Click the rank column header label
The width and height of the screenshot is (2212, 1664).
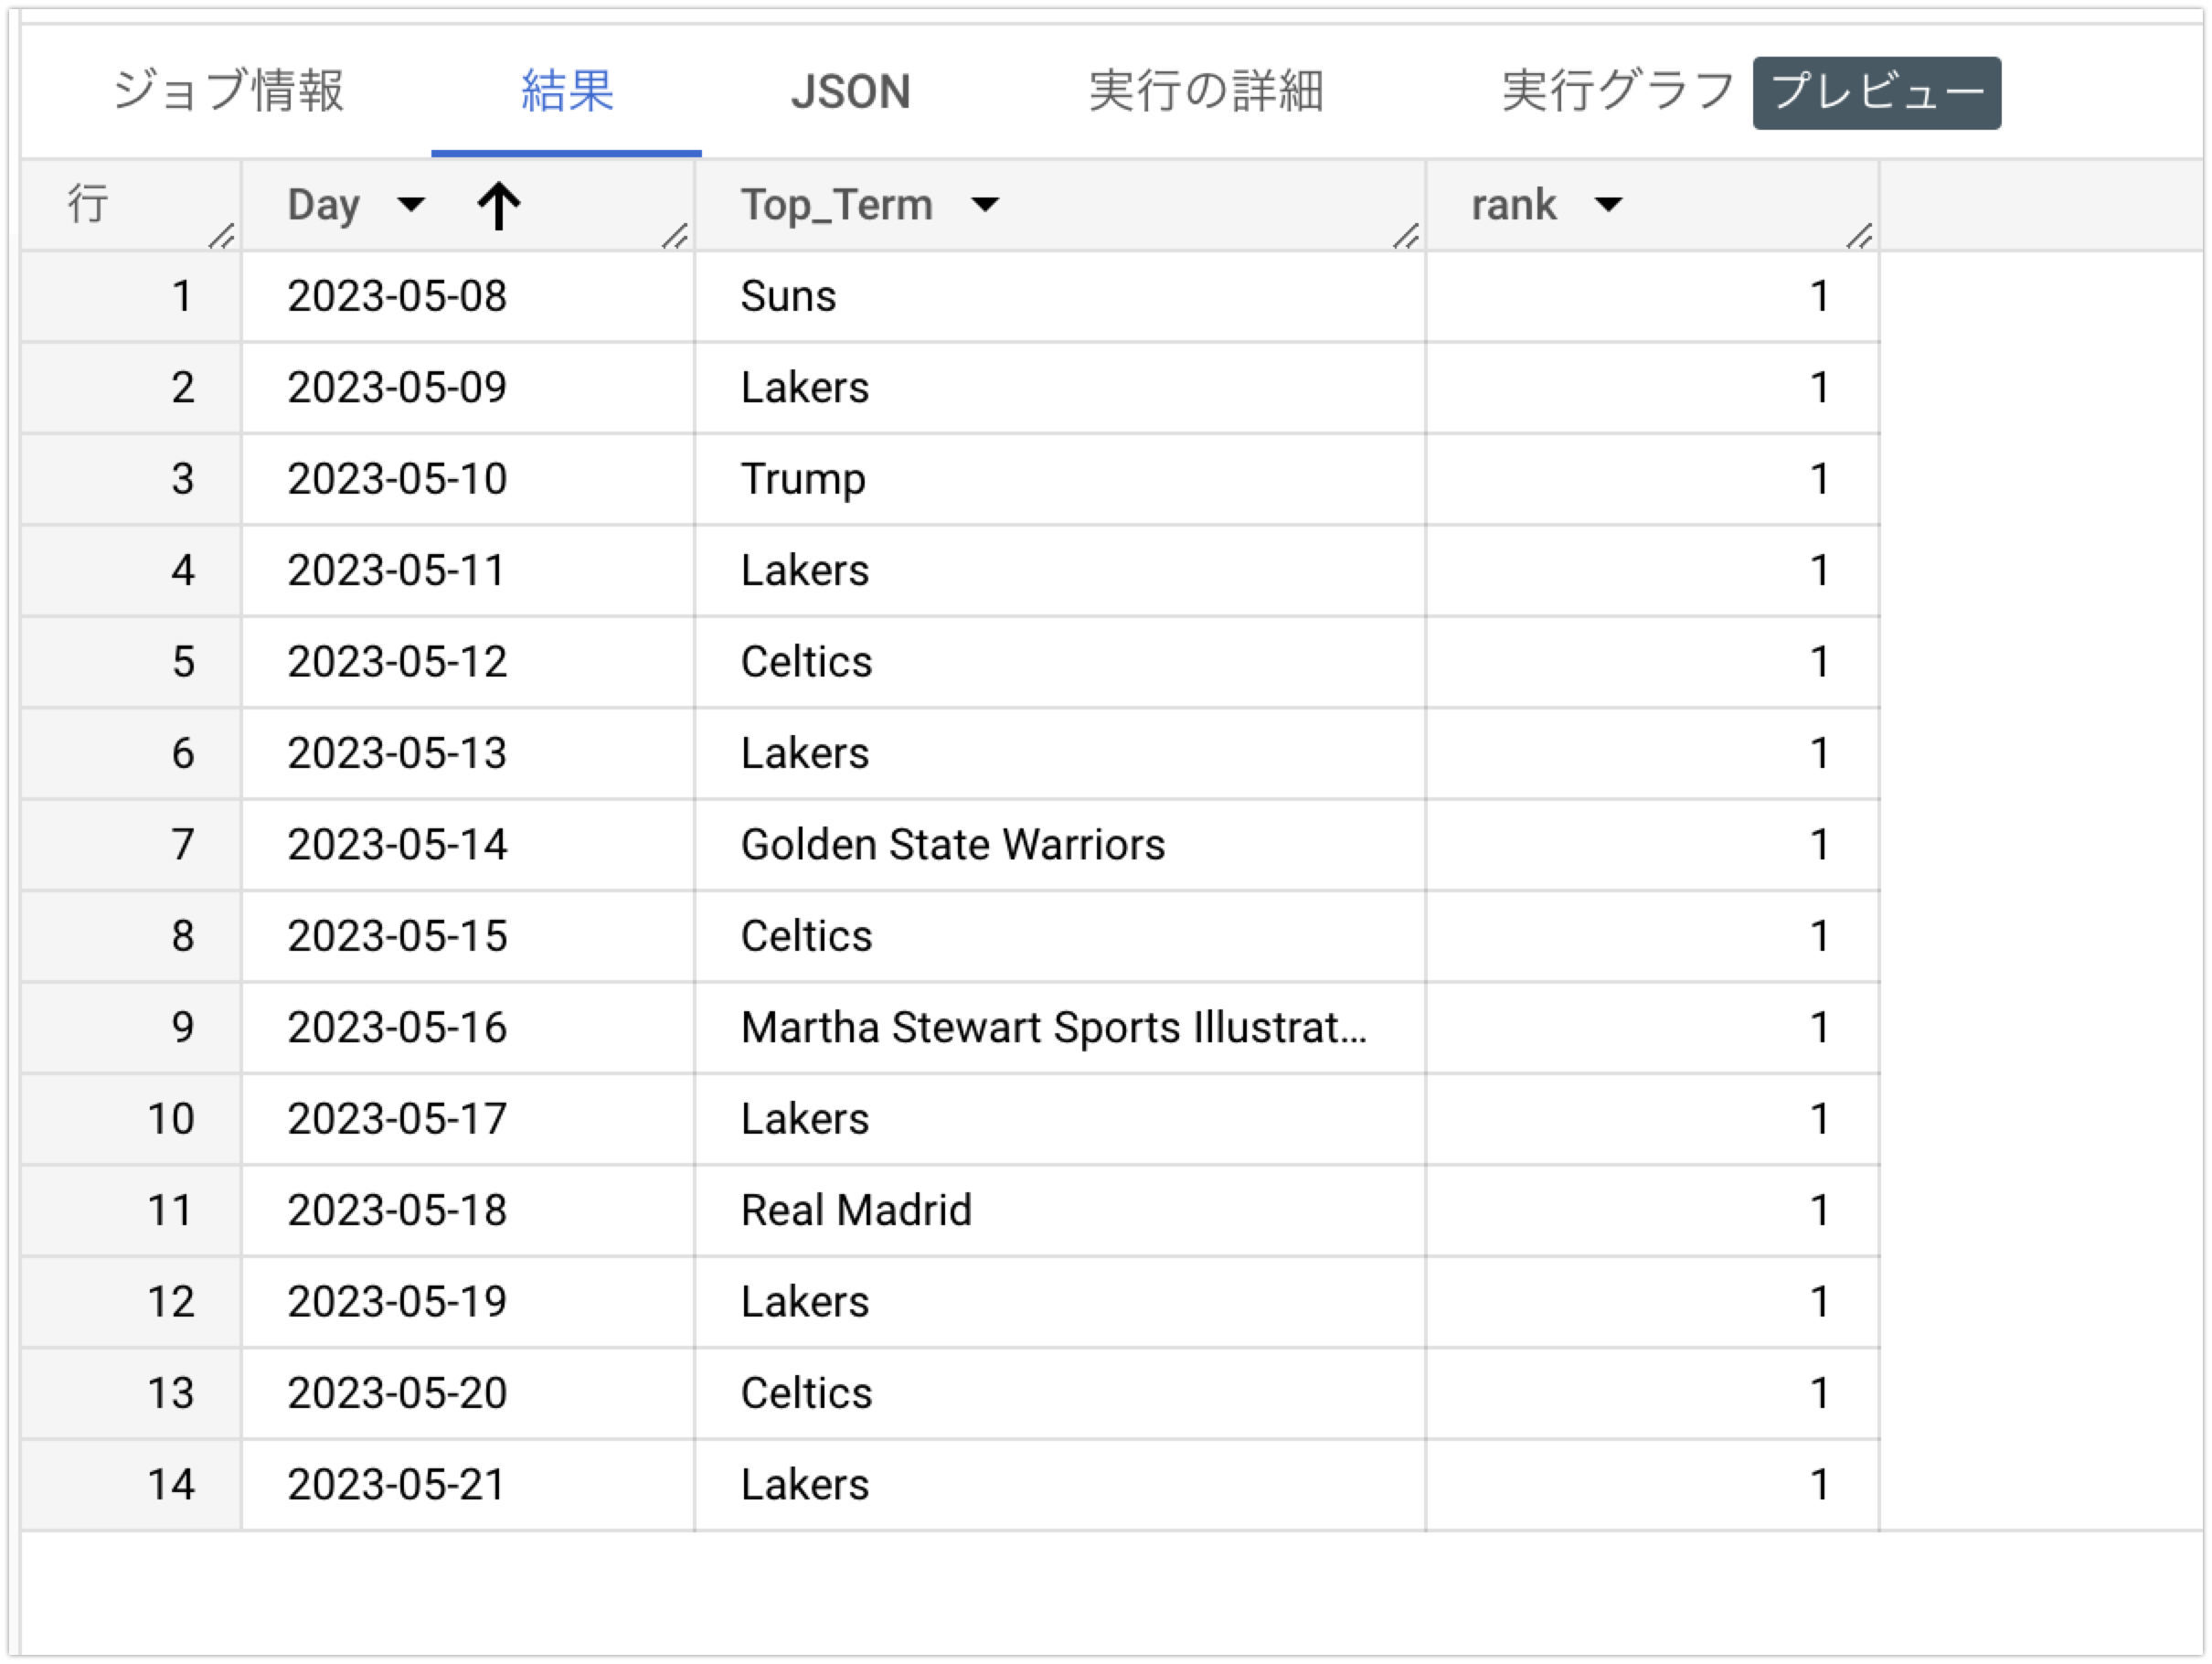point(1513,205)
